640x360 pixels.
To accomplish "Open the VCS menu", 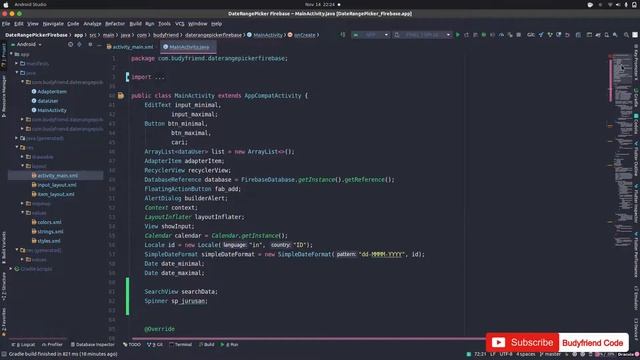I will pos(180,24).
